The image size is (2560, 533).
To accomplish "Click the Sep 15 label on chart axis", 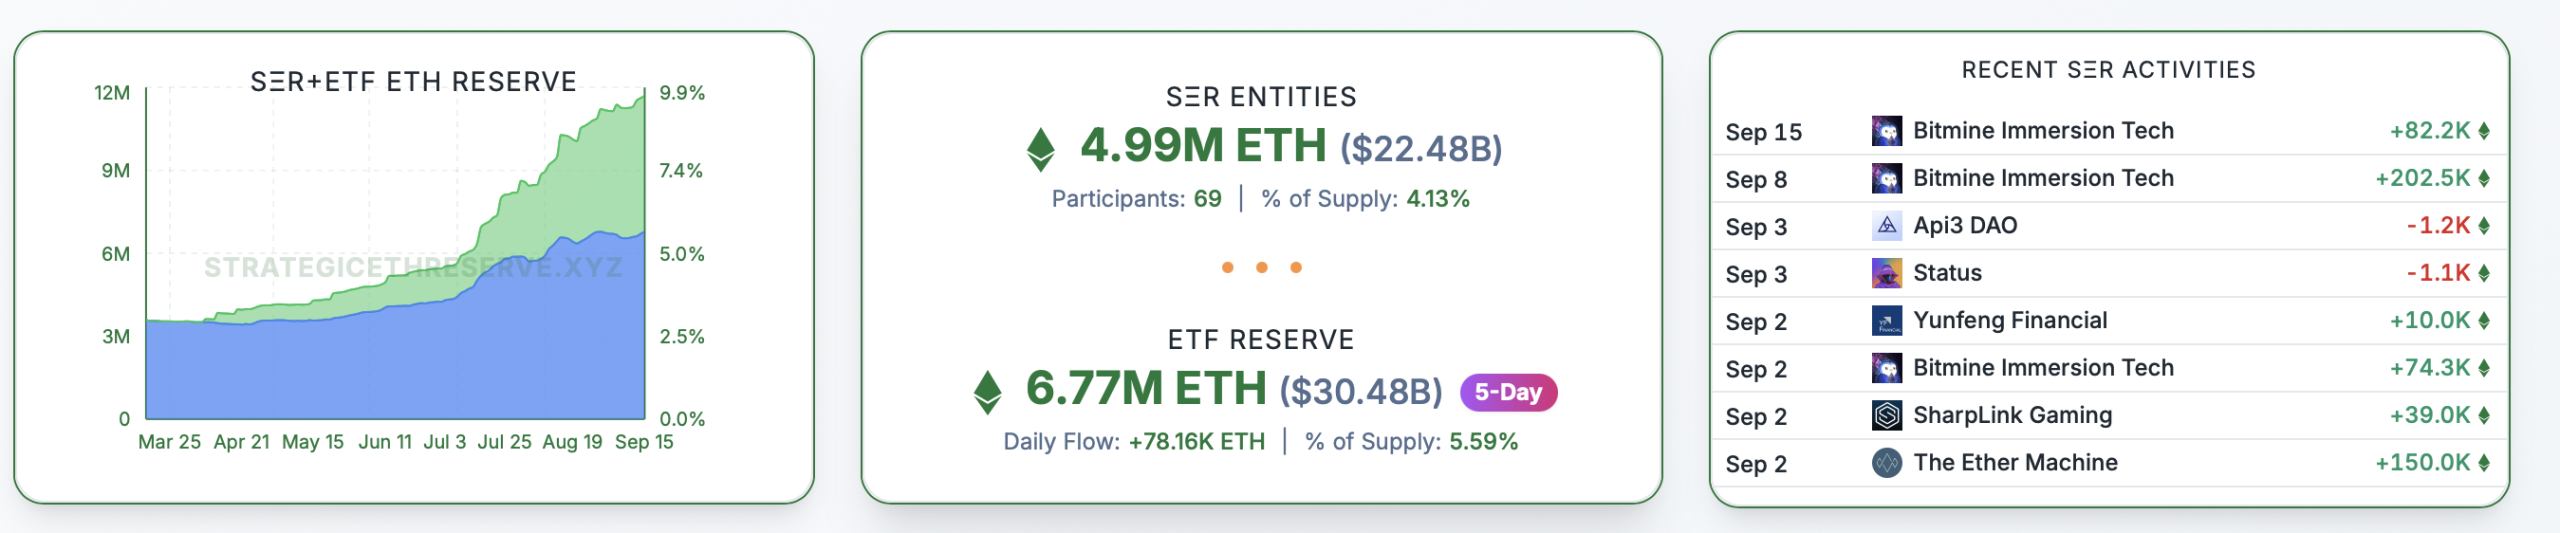I will coord(644,442).
